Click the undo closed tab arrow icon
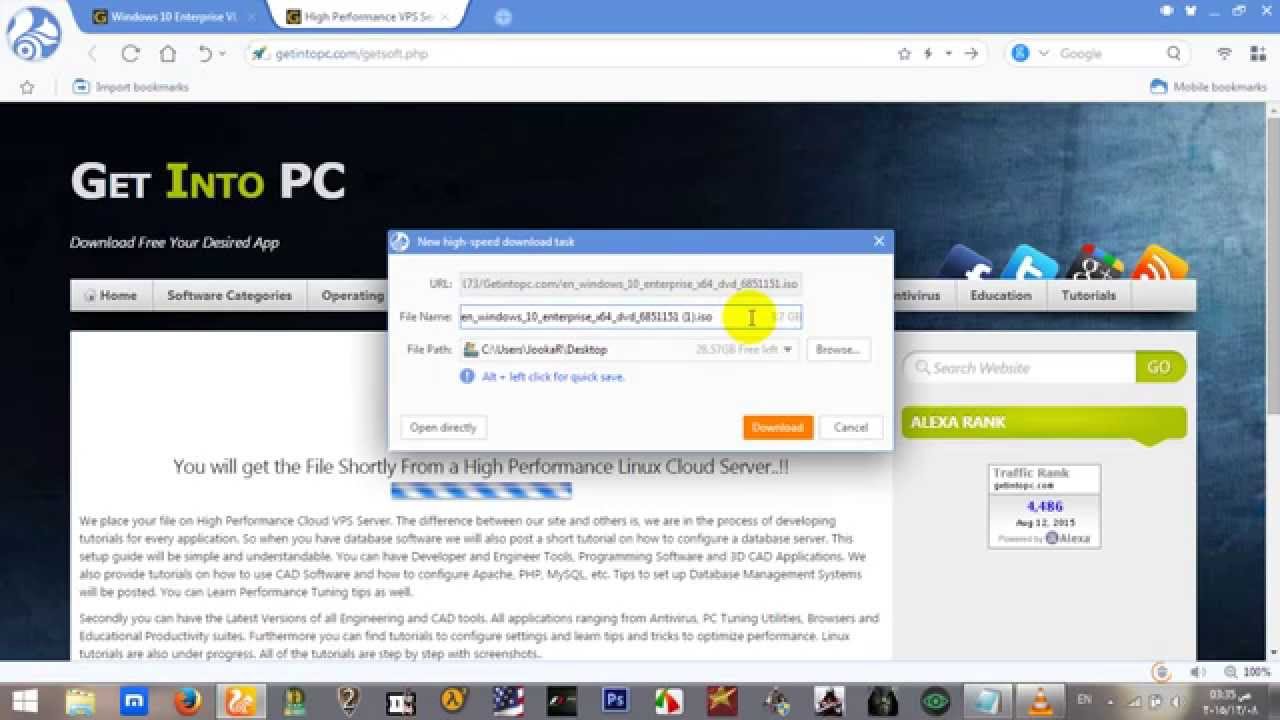The image size is (1280, 720). pos(204,54)
